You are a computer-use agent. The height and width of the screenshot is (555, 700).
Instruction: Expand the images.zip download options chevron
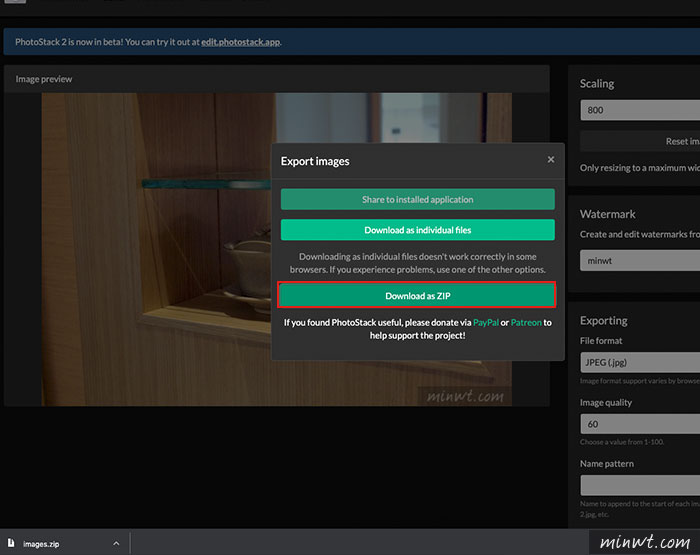coord(116,543)
